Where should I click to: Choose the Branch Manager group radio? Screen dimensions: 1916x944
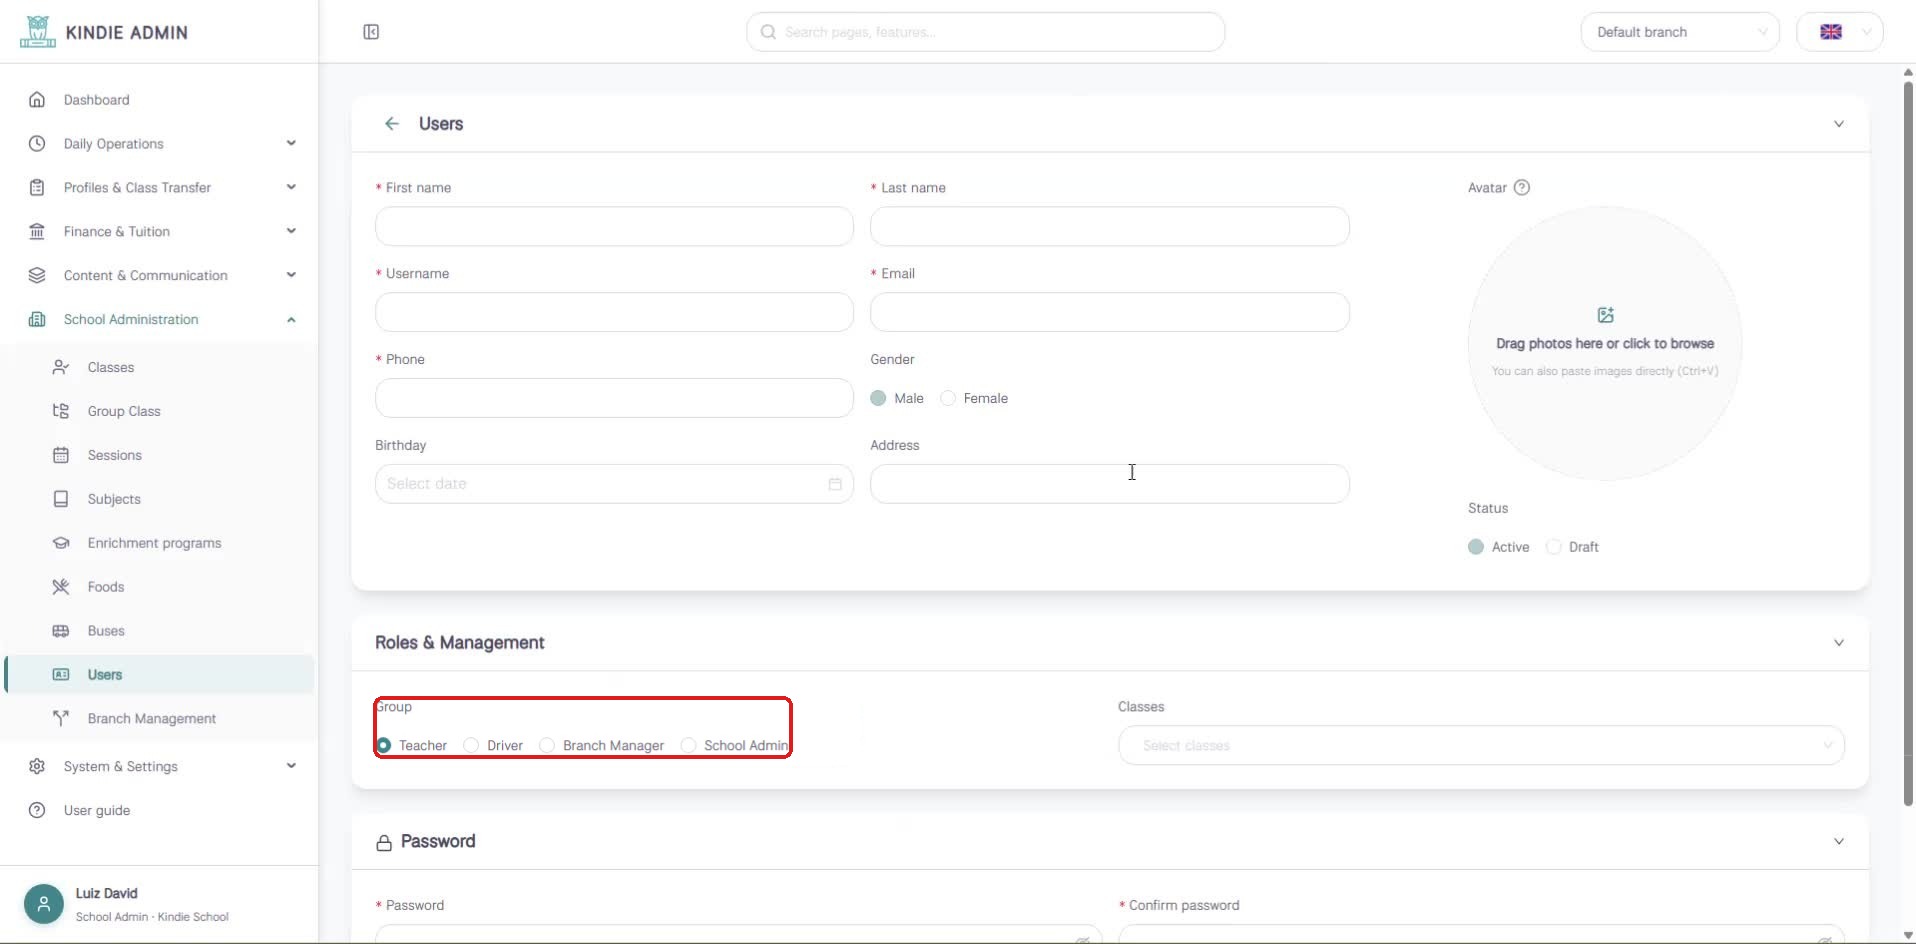tap(547, 746)
